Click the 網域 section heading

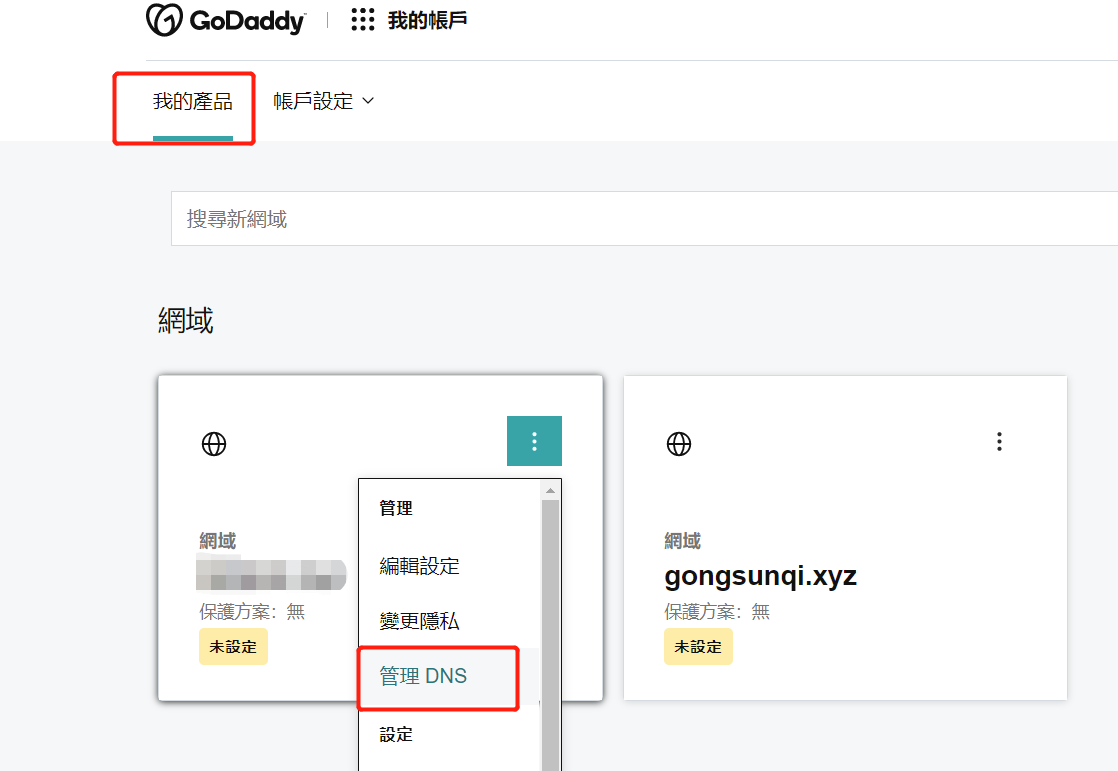tap(185, 320)
